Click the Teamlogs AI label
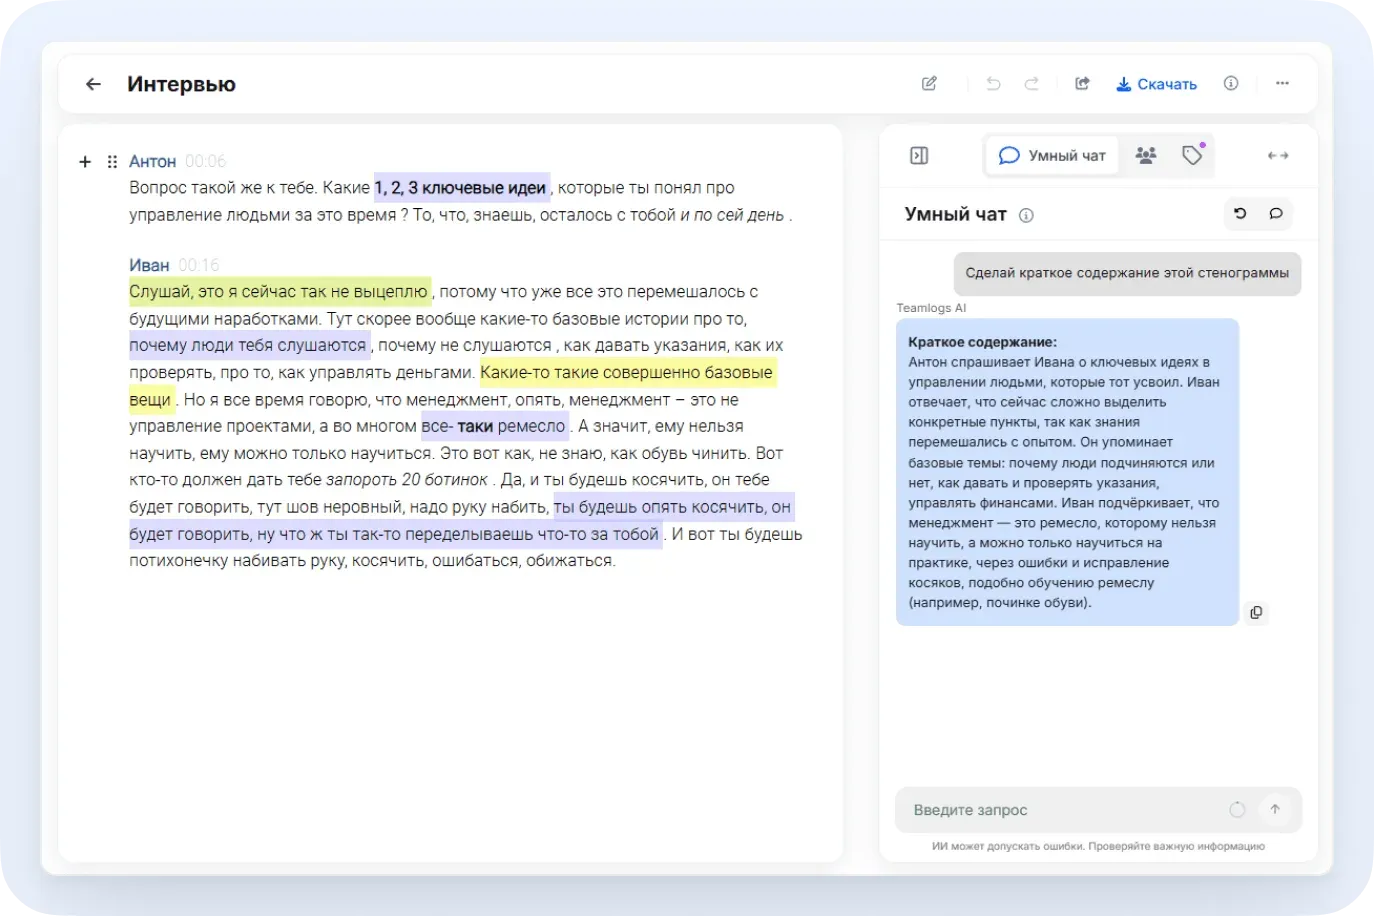 [931, 308]
